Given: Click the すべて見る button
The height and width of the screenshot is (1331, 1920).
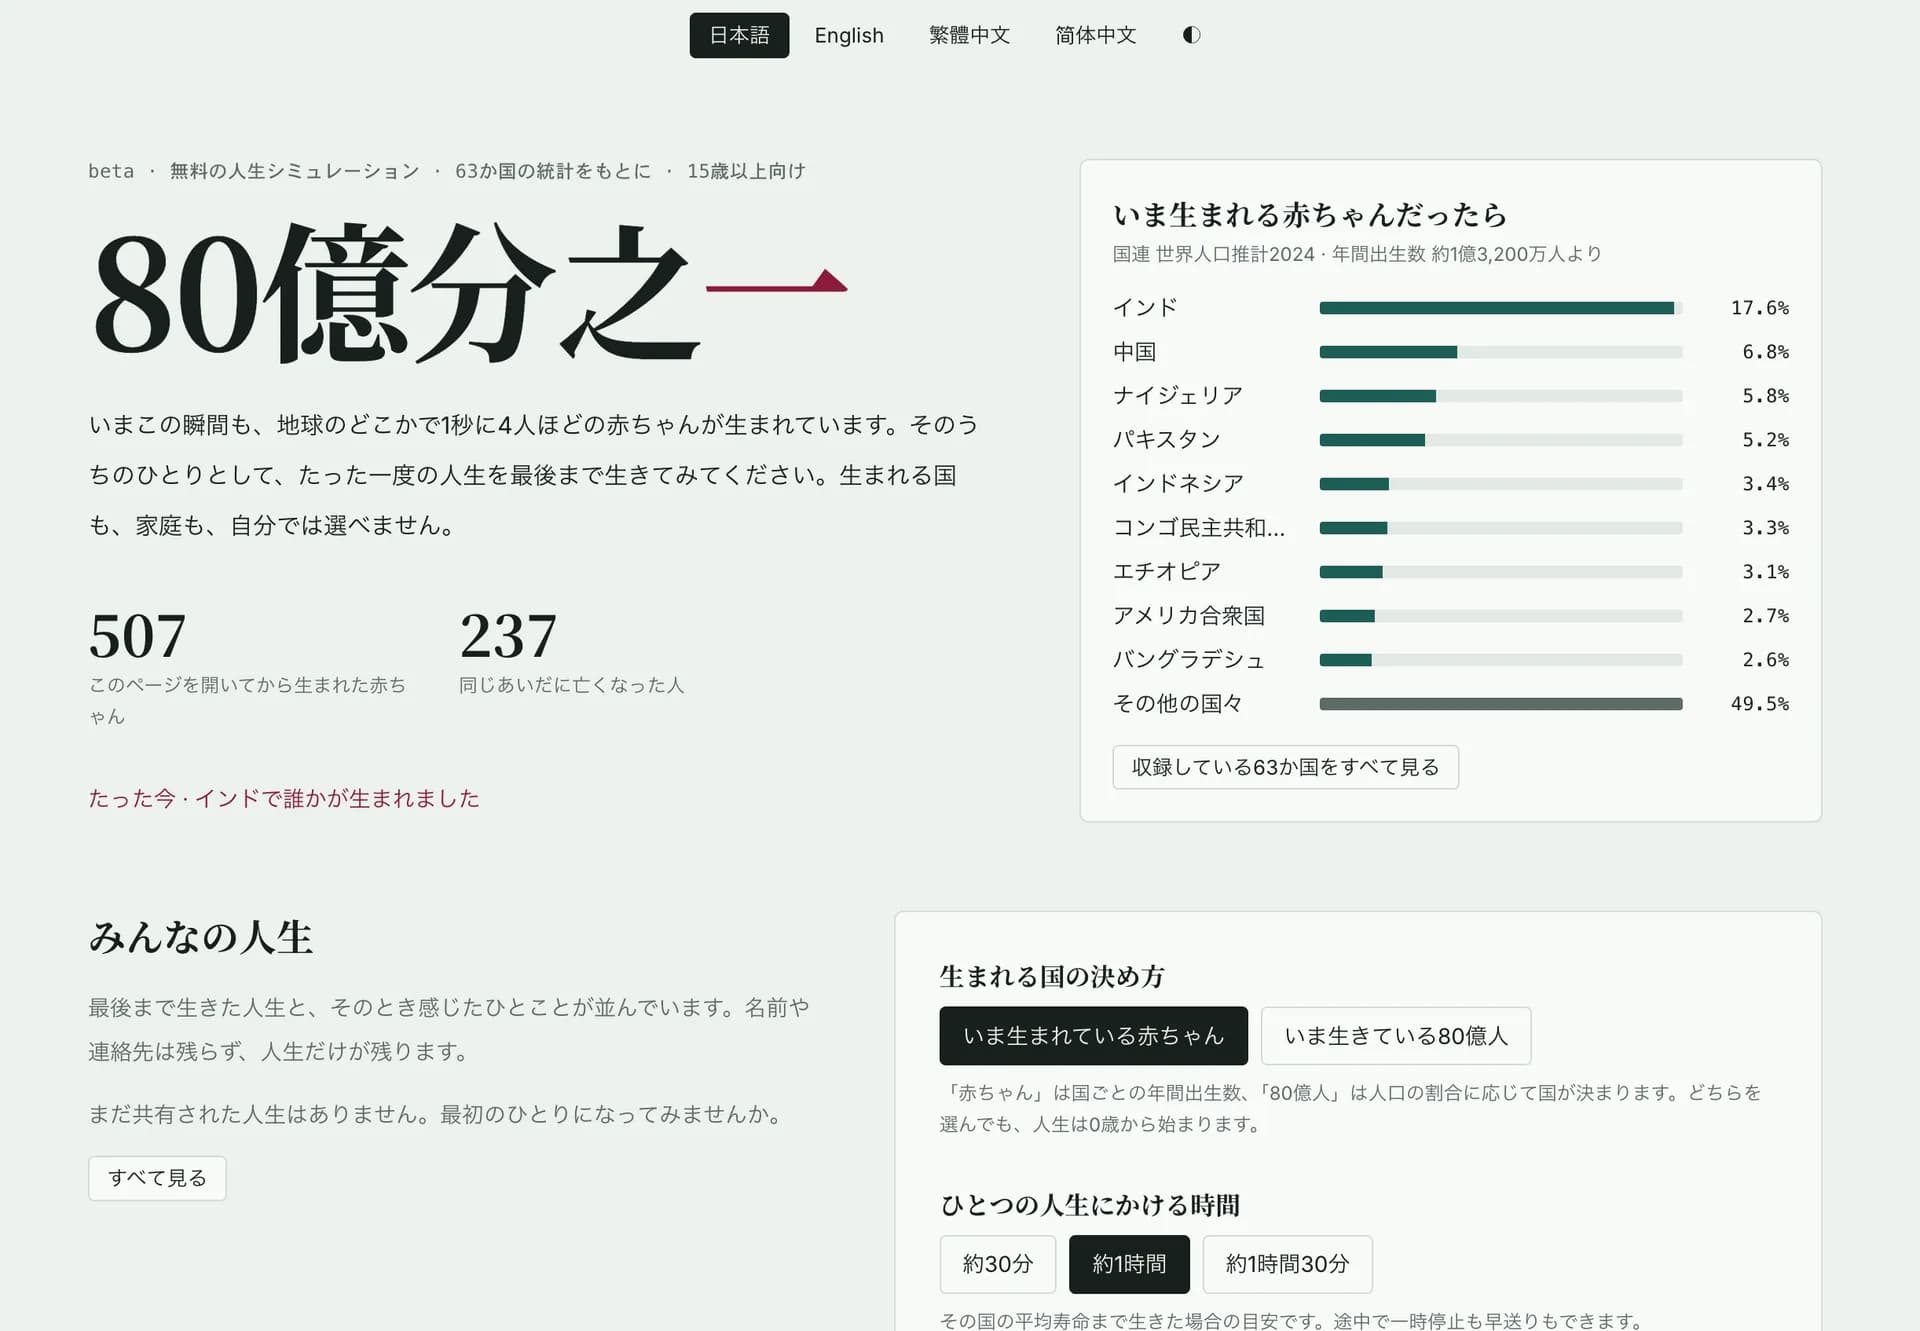Looking at the screenshot, I should click(x=157, y=1178).
